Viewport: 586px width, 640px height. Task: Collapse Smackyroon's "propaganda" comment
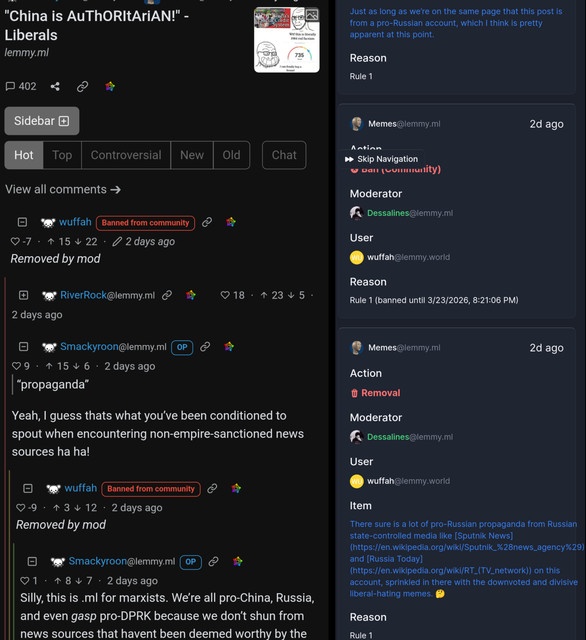(x=24, y=347)
